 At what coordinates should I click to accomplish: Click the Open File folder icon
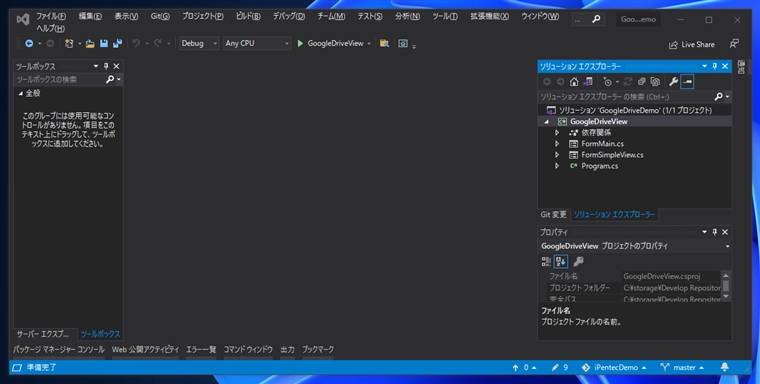click(90, 44)
